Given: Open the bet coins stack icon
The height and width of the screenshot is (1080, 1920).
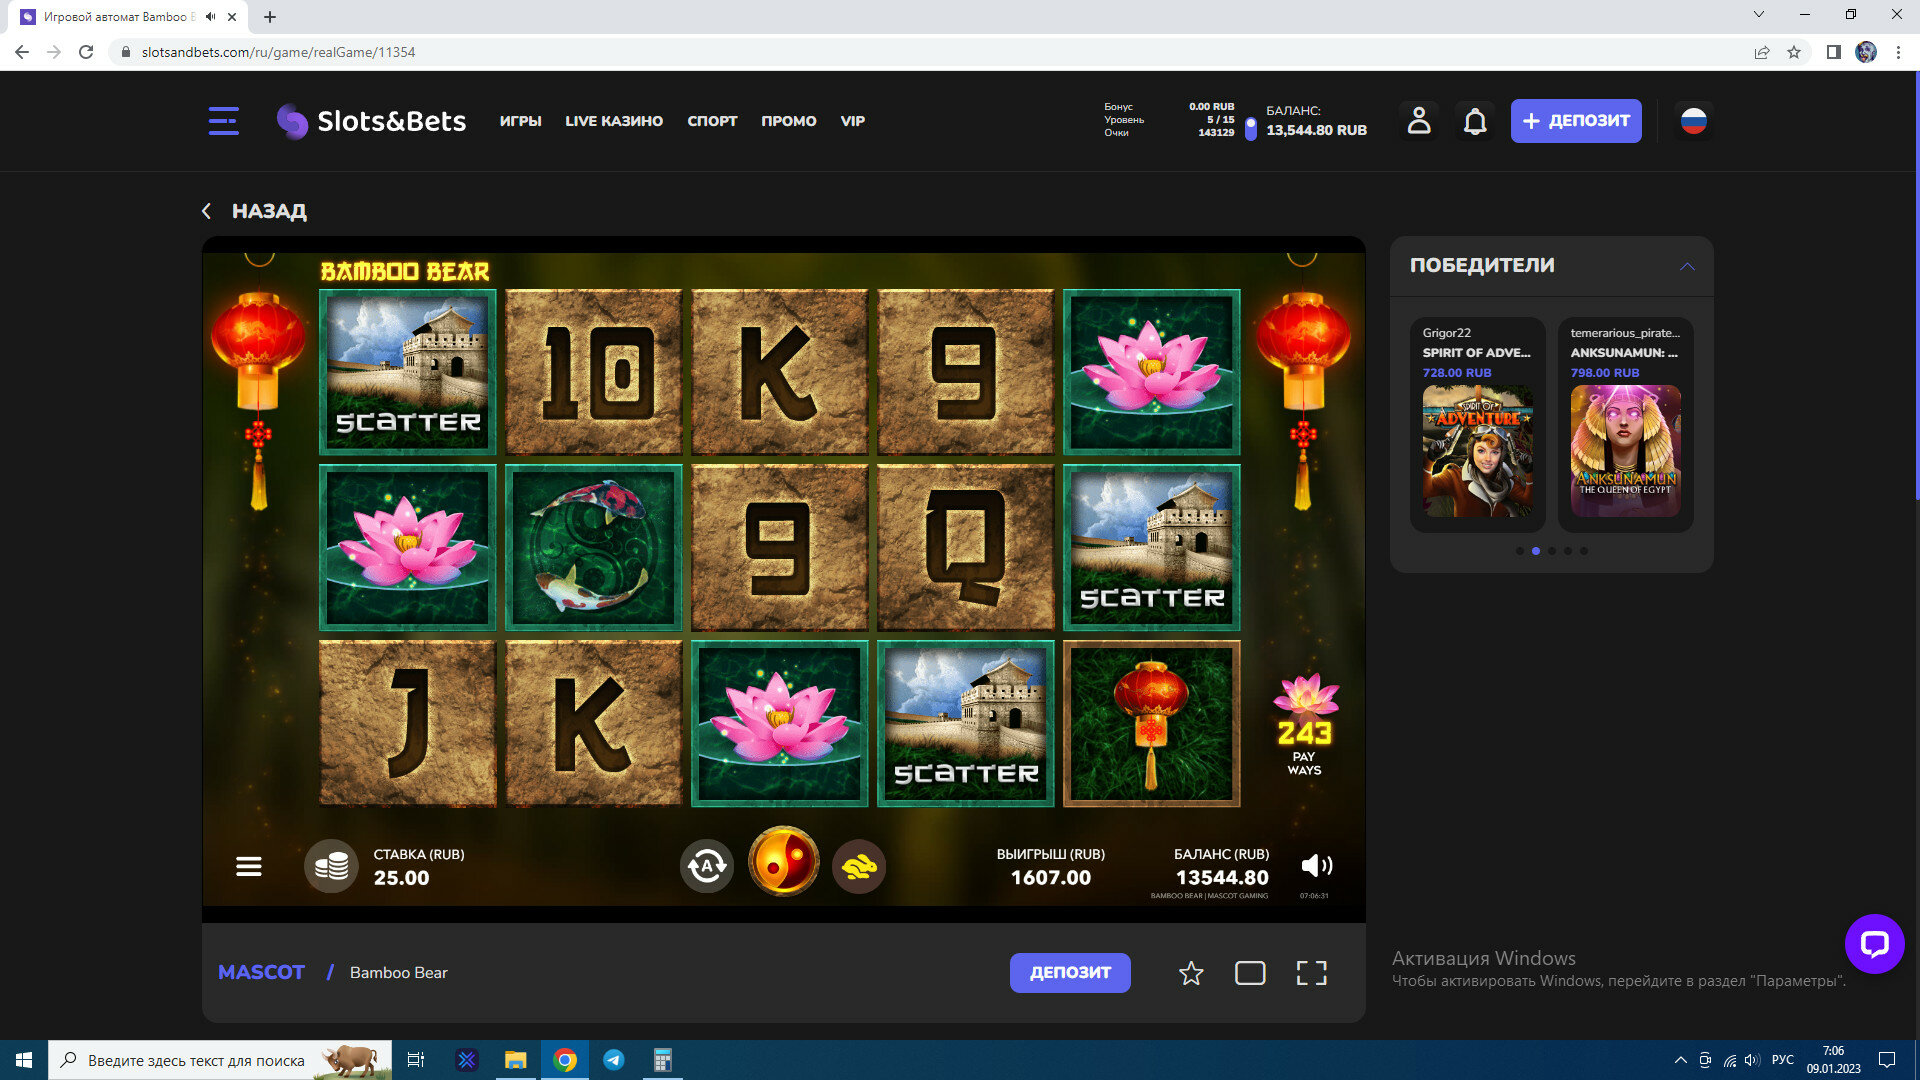Looking at the screenshot, I should coord(331,866).
